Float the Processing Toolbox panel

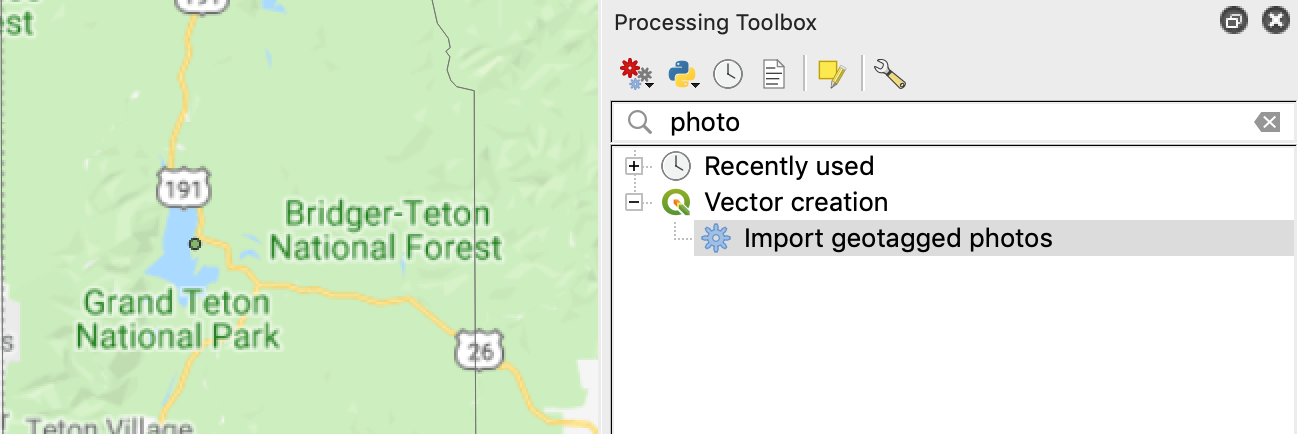coord(1234,21)
